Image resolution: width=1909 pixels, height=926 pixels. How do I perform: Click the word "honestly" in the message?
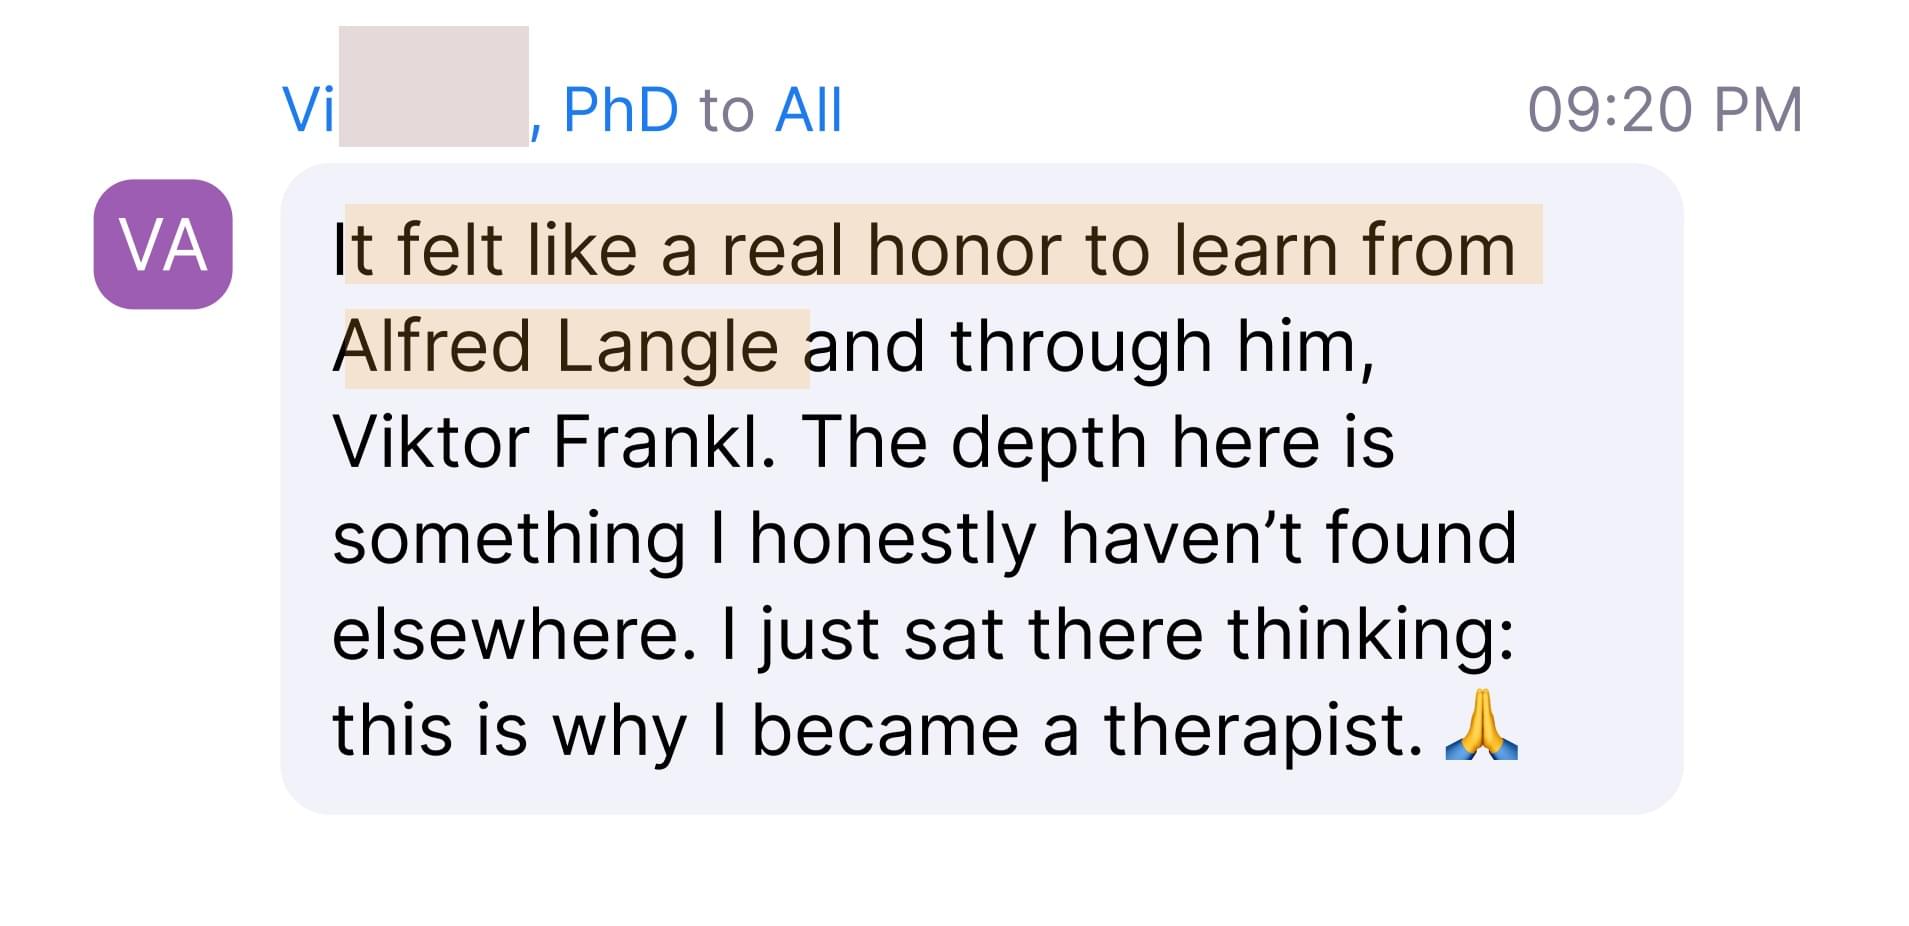tap(892, 538)
